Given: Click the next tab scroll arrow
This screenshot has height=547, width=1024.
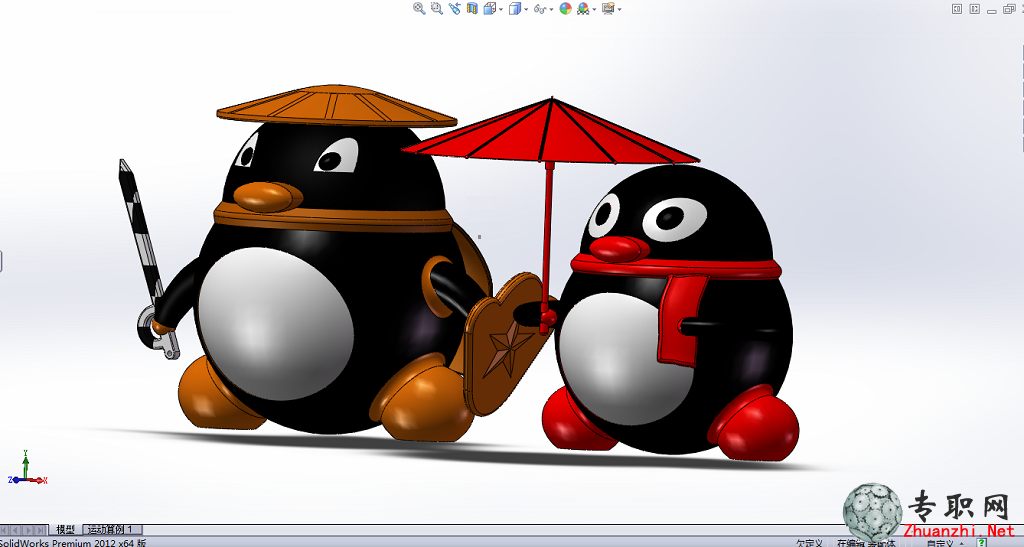Looking at the screenshot, I should click(29, 530).
